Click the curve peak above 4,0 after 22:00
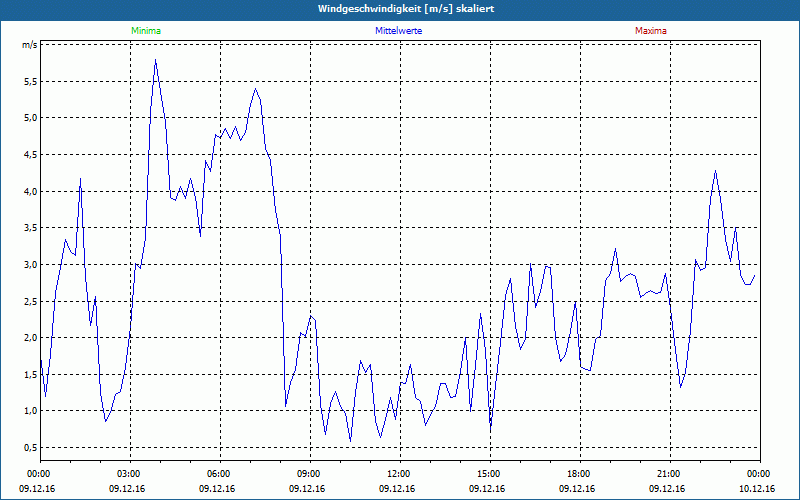 [715, 171]
